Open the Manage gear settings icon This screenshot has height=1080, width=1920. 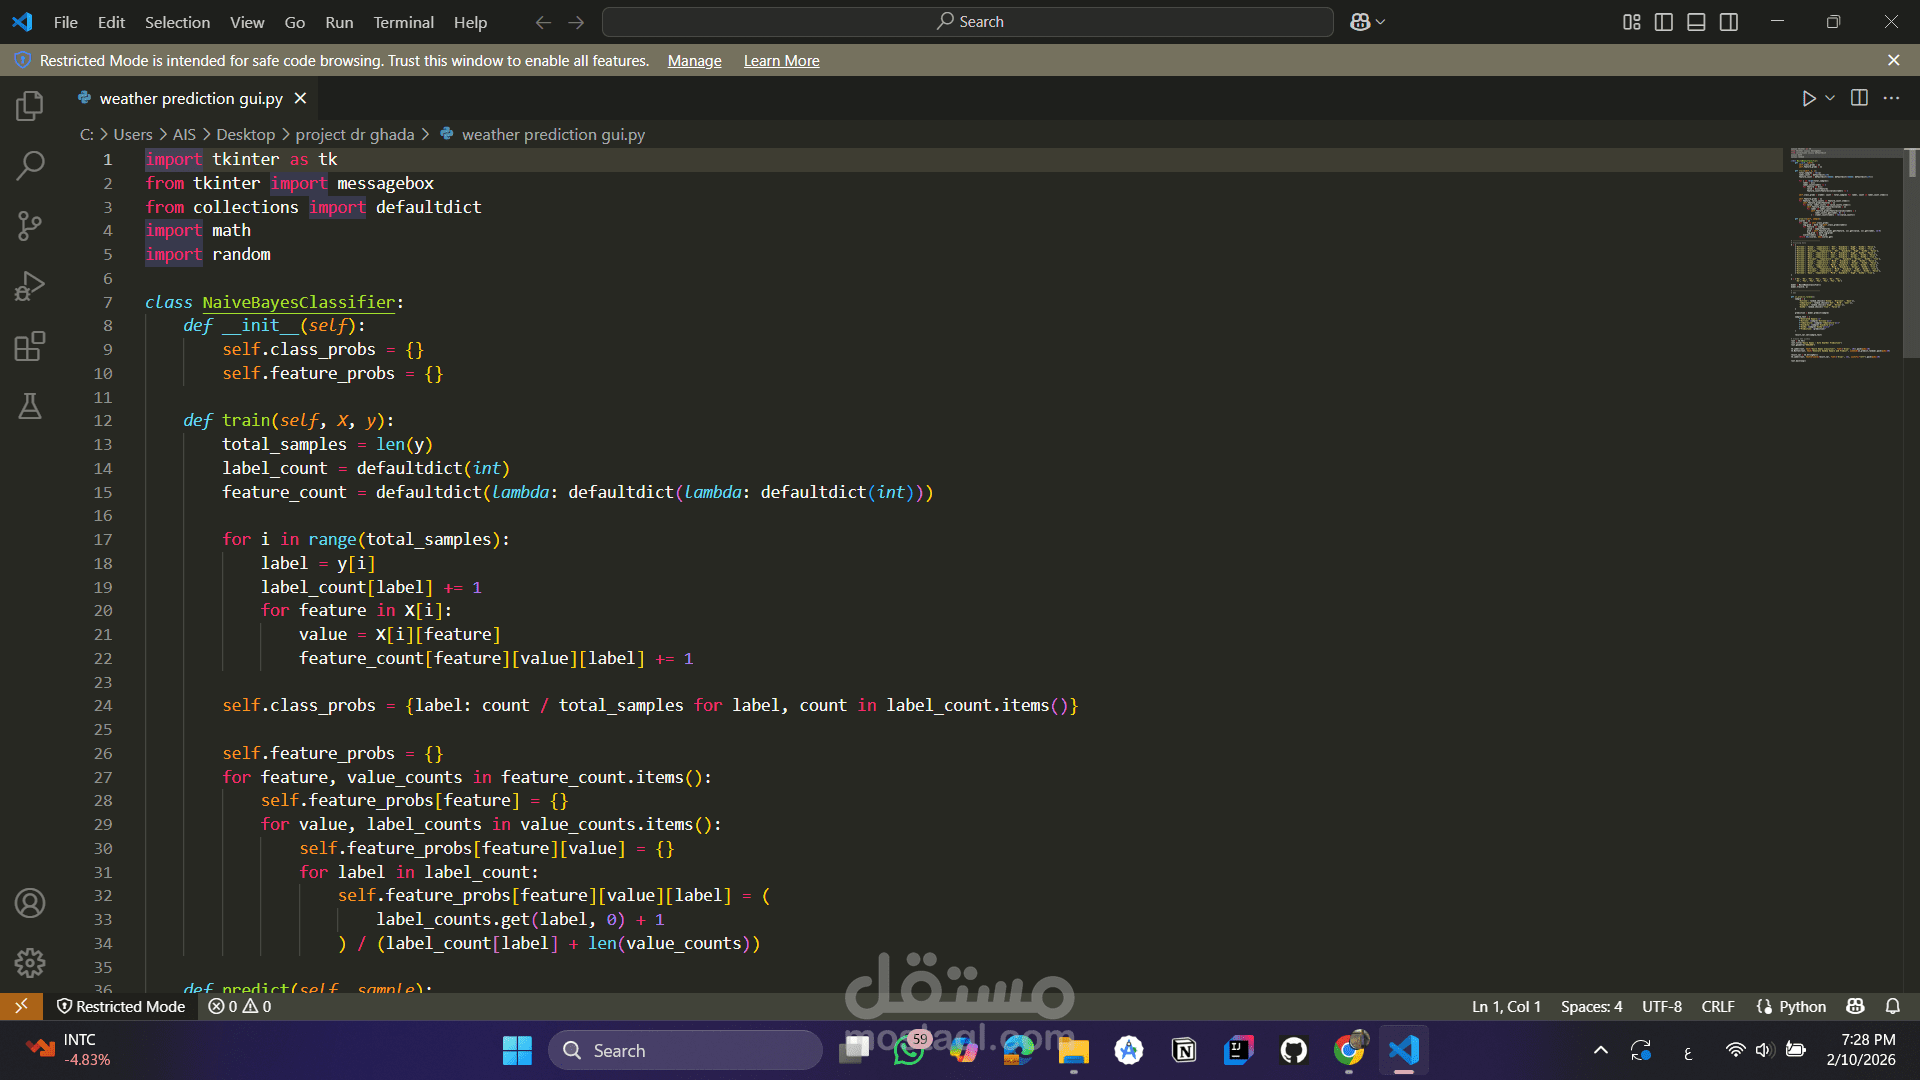[x=30, y=963]
